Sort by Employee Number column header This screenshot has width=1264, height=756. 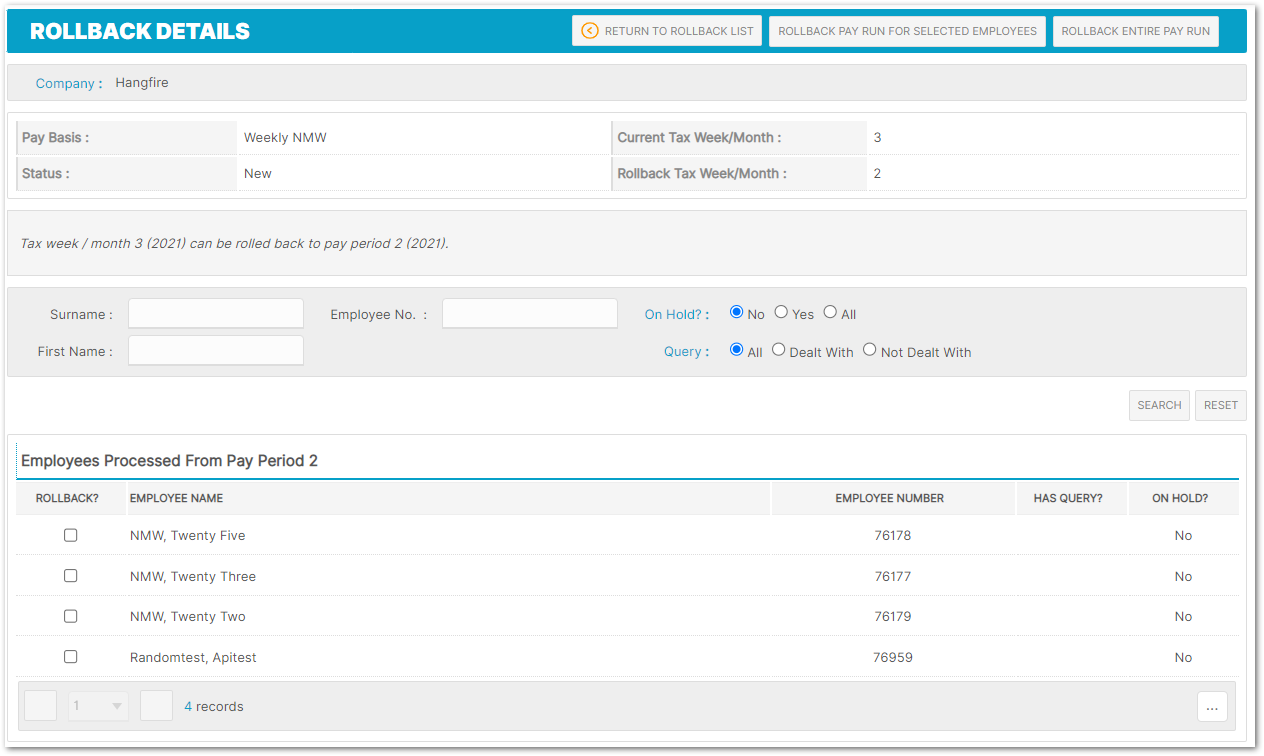(889, 498)
